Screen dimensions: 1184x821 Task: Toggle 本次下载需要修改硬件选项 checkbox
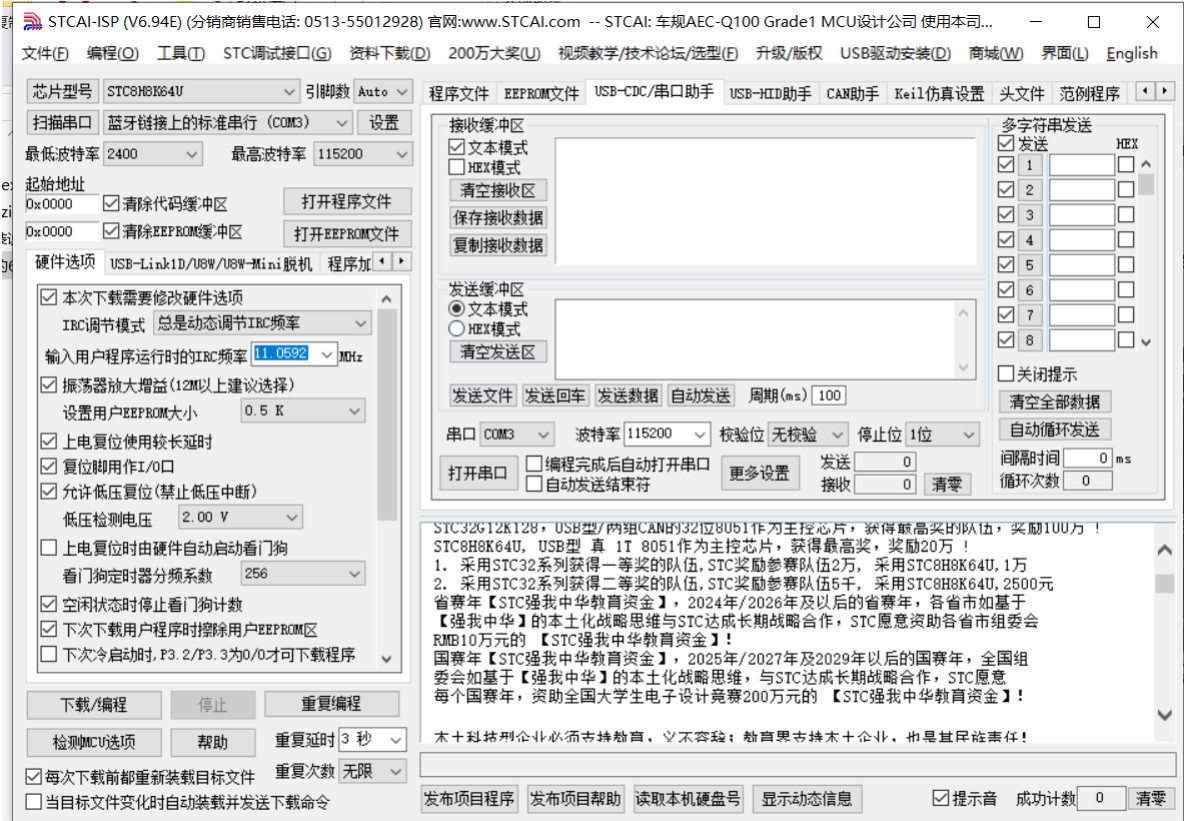(49, 298)
